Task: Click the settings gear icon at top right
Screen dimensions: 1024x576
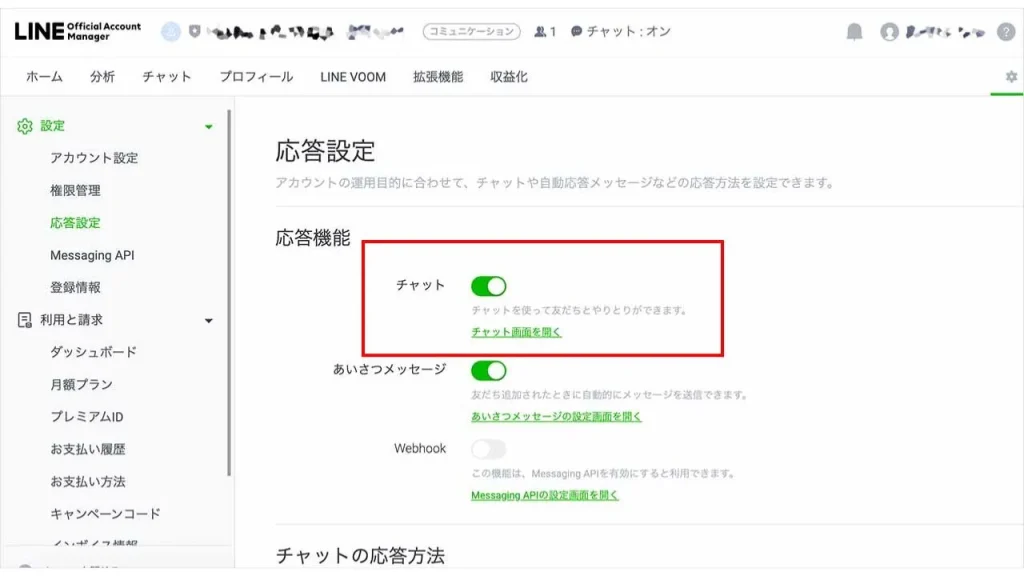Action: click(x=1011, y=77)
